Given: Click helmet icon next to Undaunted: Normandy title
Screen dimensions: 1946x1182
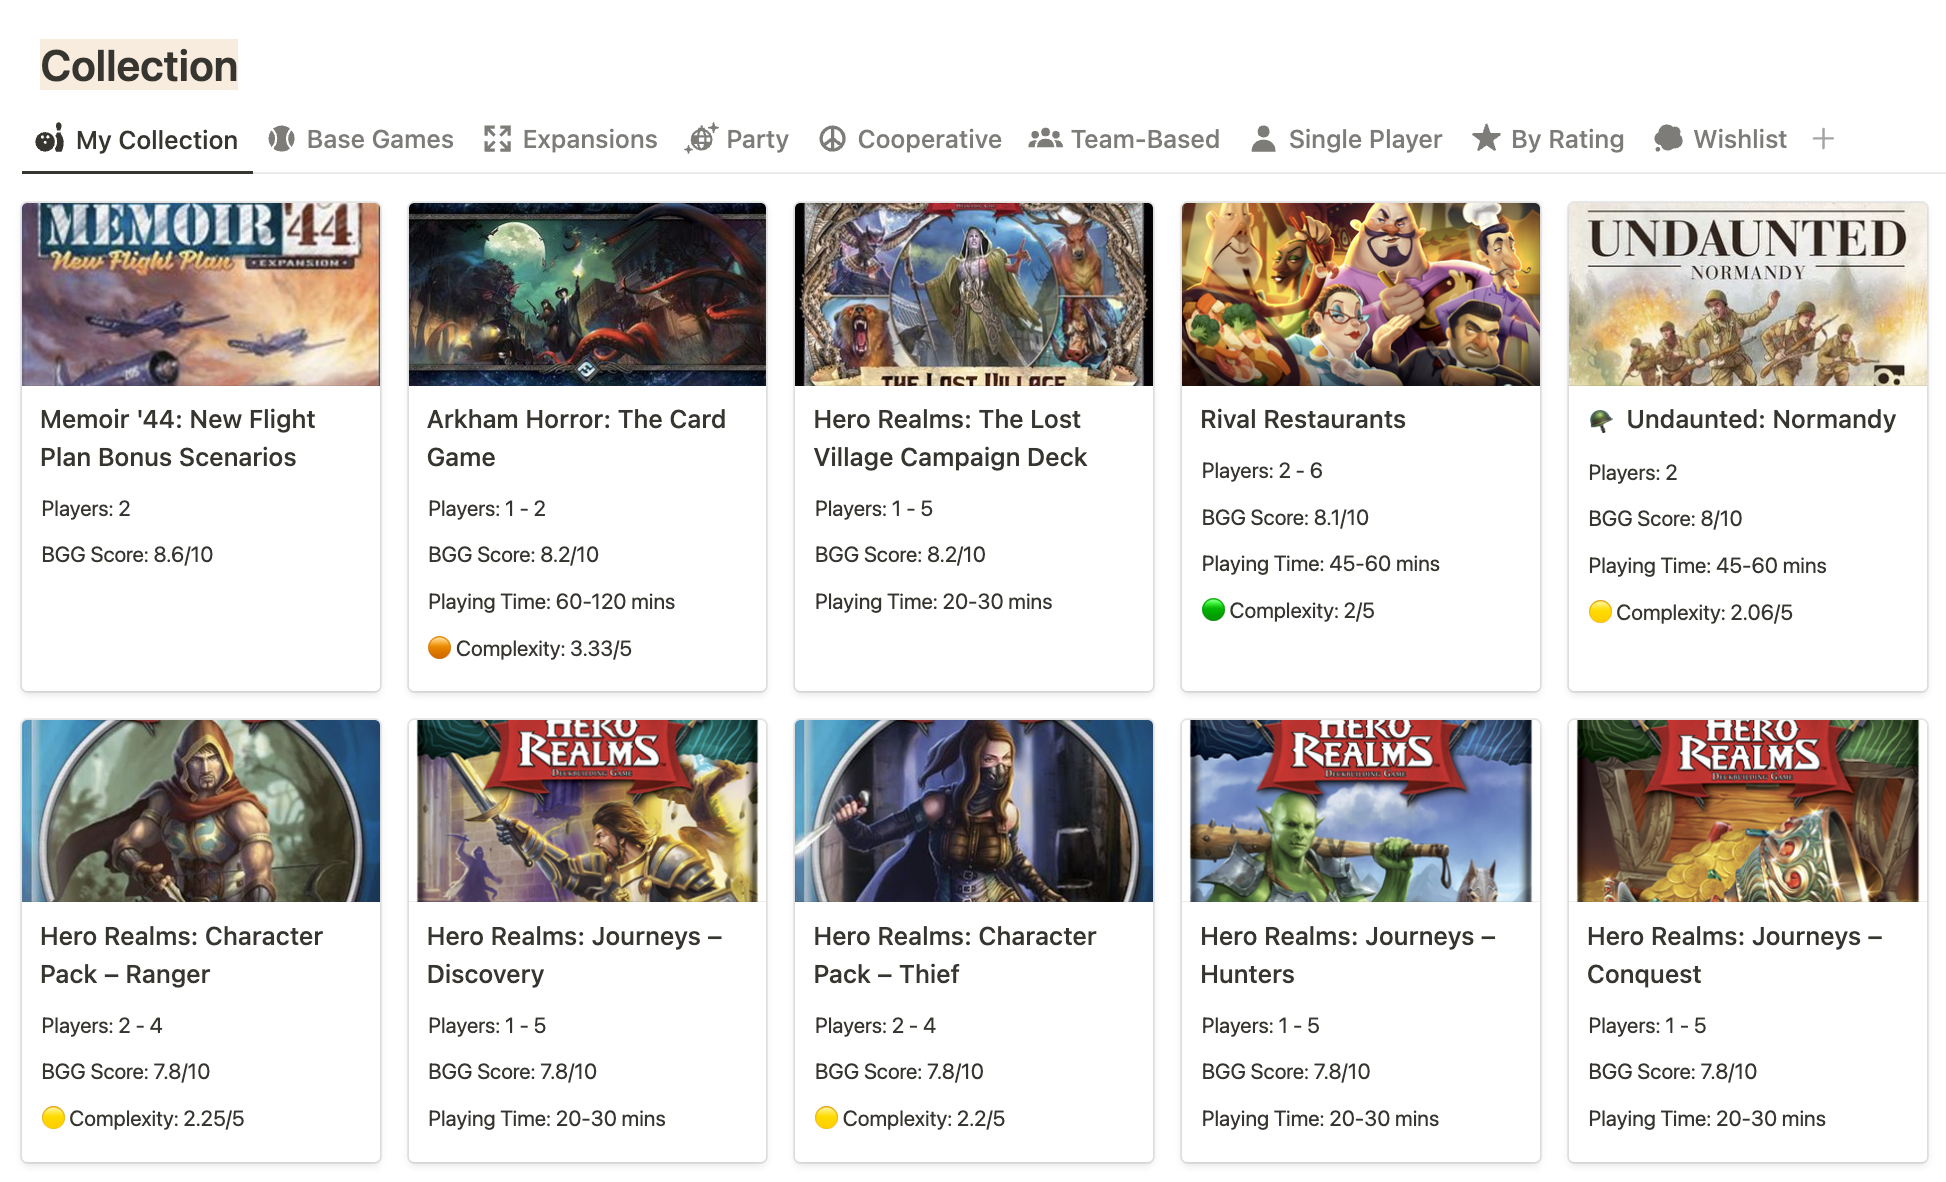Looking at the screenshot, I should (x=1600, y=421).
